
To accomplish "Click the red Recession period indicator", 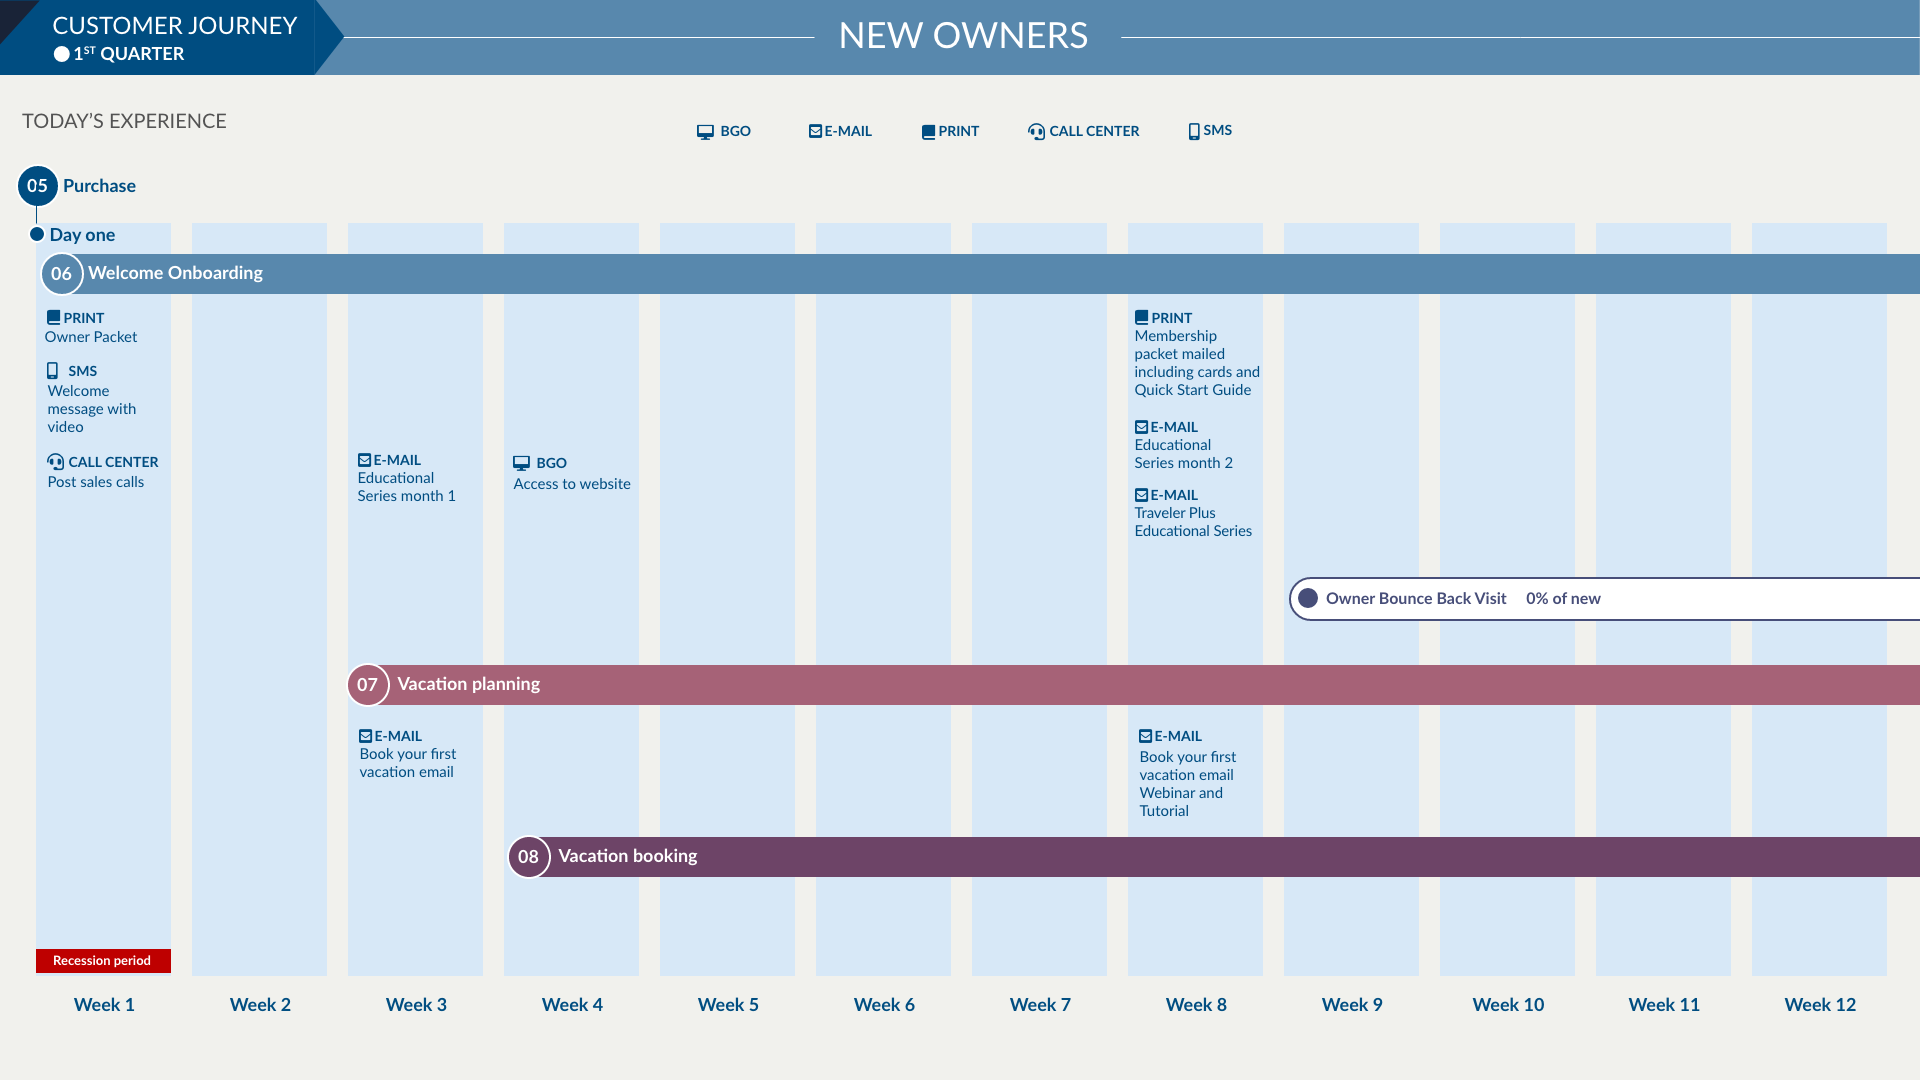I will pyautogui.click(x=103, y=960).
